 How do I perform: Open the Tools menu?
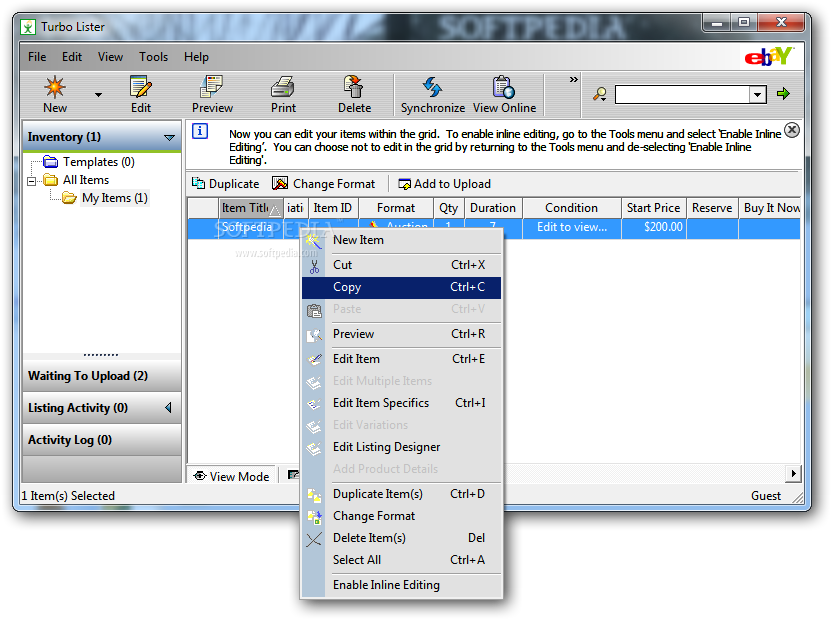point(153,57)
